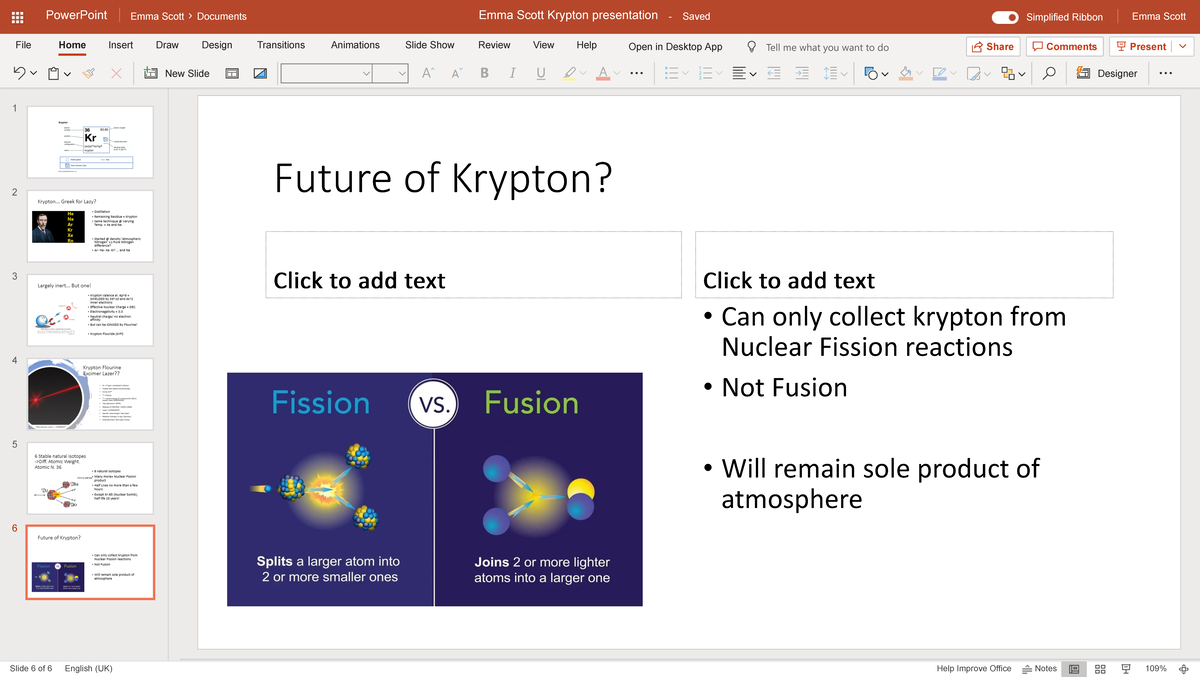Select the Format Painter tool
This screenshot has height=677, width=1200.
89,73
